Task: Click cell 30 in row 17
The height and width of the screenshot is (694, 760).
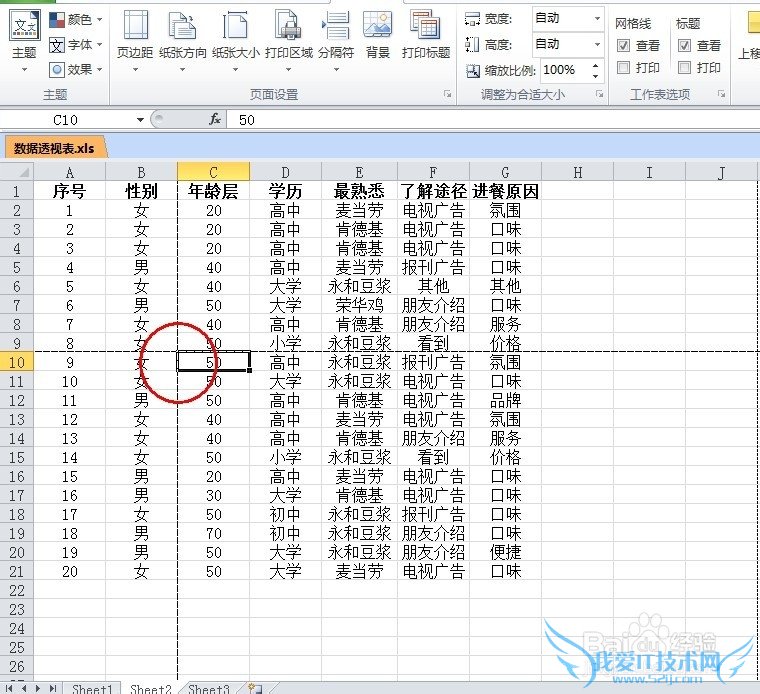Action: coord(213,495)
